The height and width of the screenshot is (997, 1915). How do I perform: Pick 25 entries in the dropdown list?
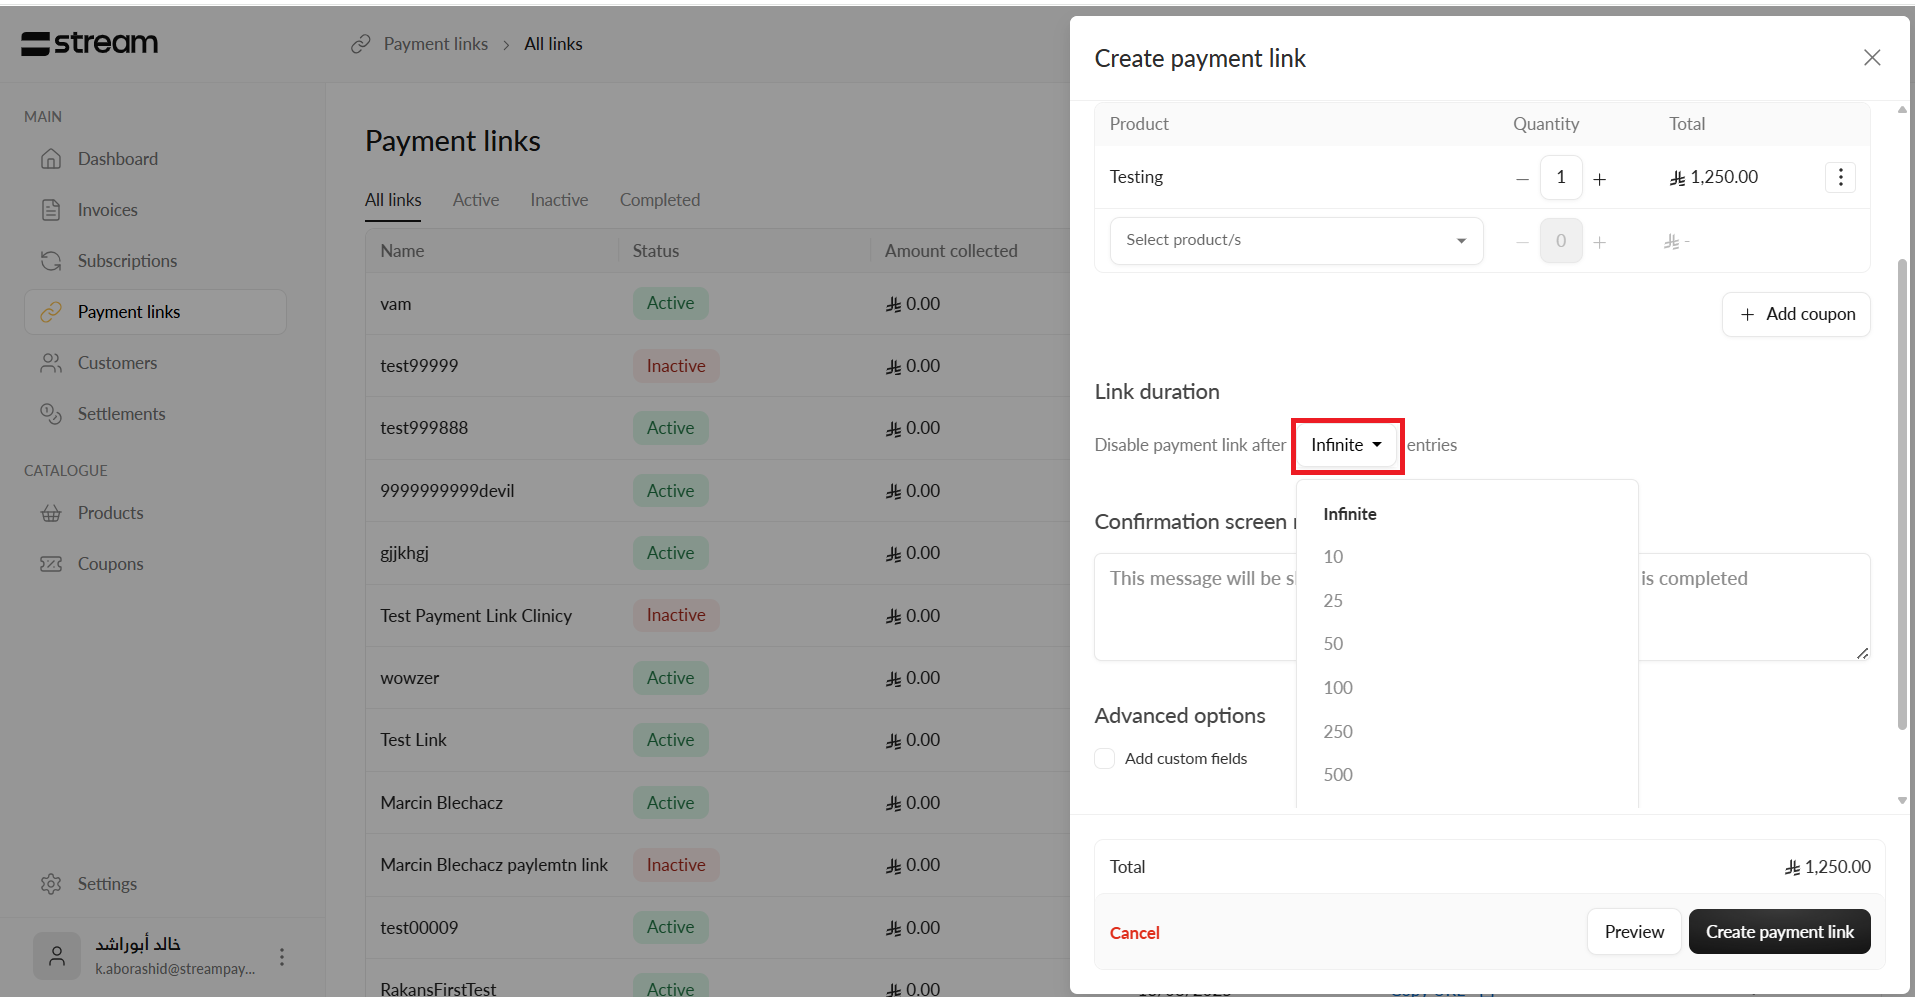click(1333, 601)
